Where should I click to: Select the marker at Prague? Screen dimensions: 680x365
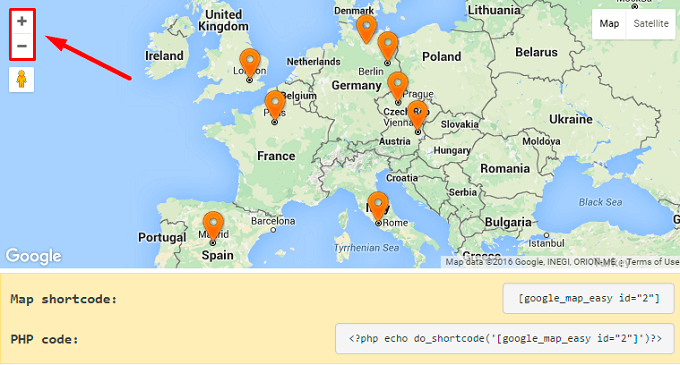point(398,86)
